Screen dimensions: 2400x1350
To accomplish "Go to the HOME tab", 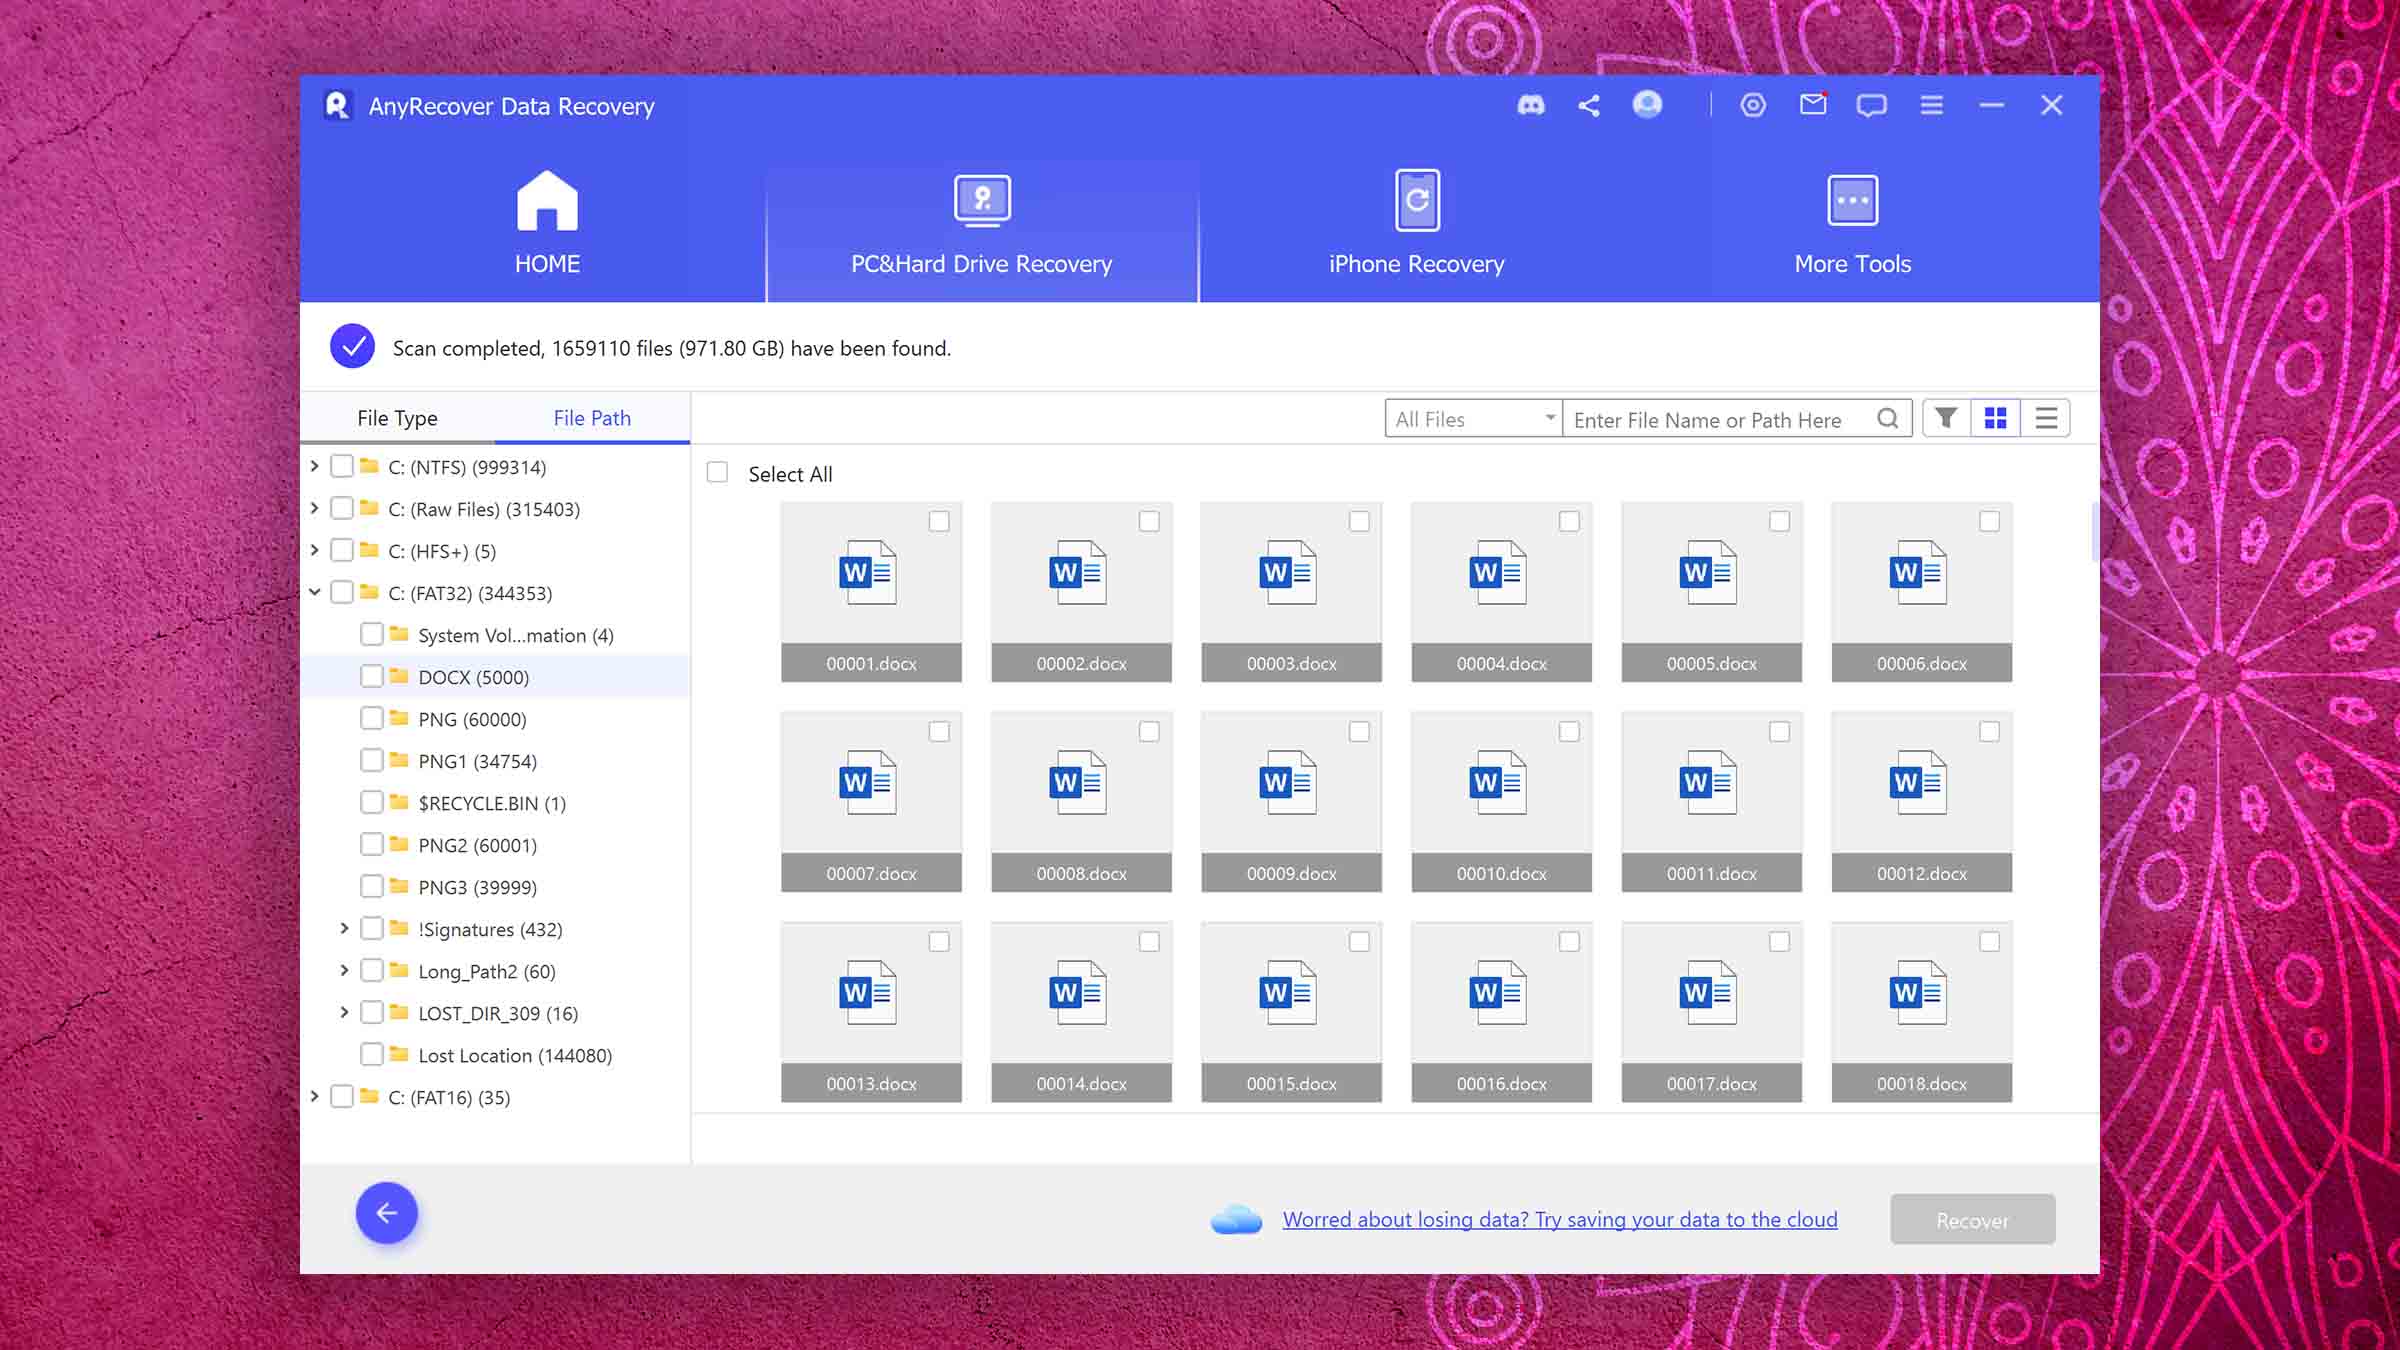I will pos(547,224).
